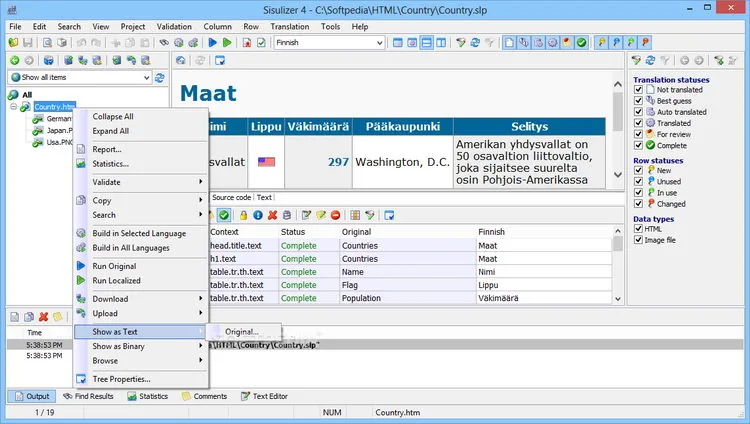Switch to the Comments tab
The height and width of the screenshot is (424, 750).
204,396
